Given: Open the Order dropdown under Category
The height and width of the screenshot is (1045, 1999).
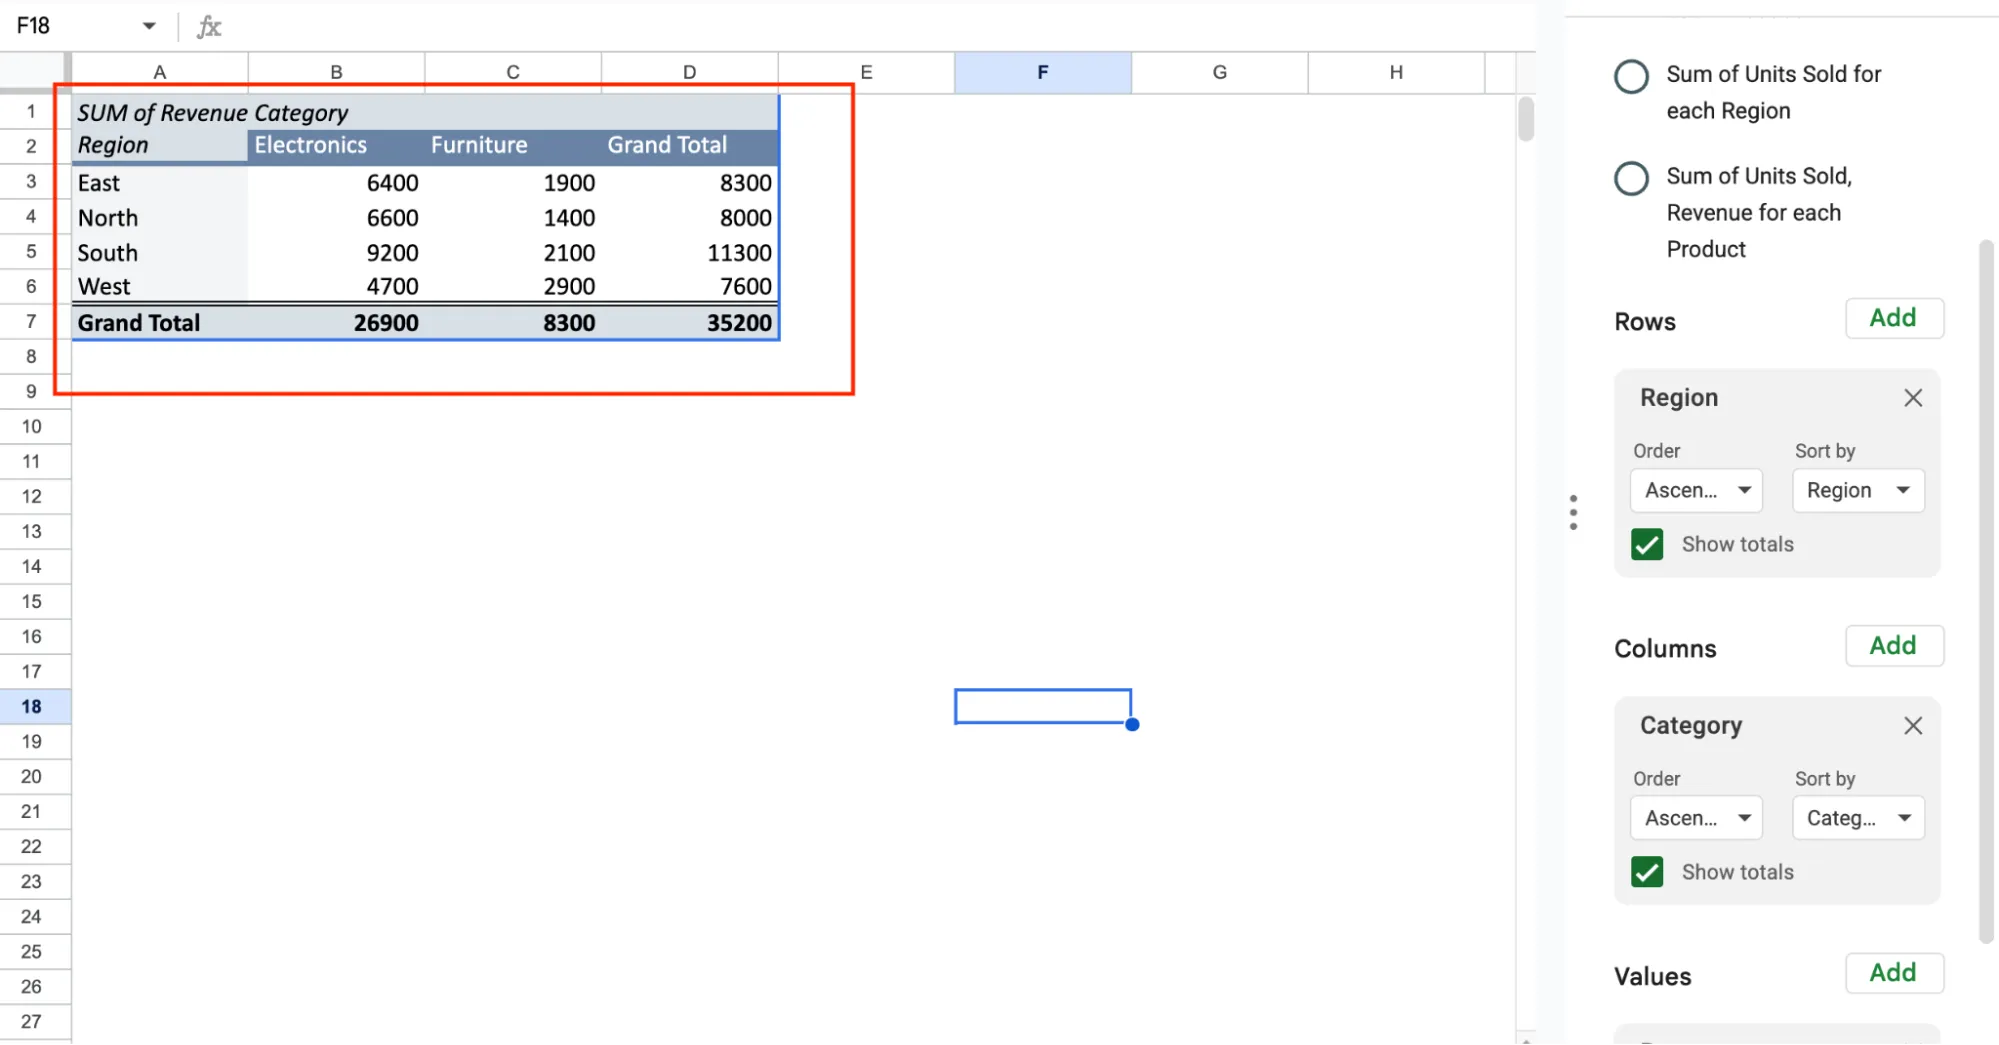Looking at the screenshot, I should 1695,817.
